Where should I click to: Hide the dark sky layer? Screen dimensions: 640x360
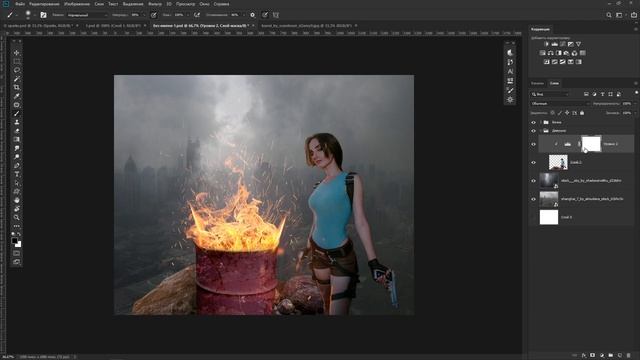533,181
